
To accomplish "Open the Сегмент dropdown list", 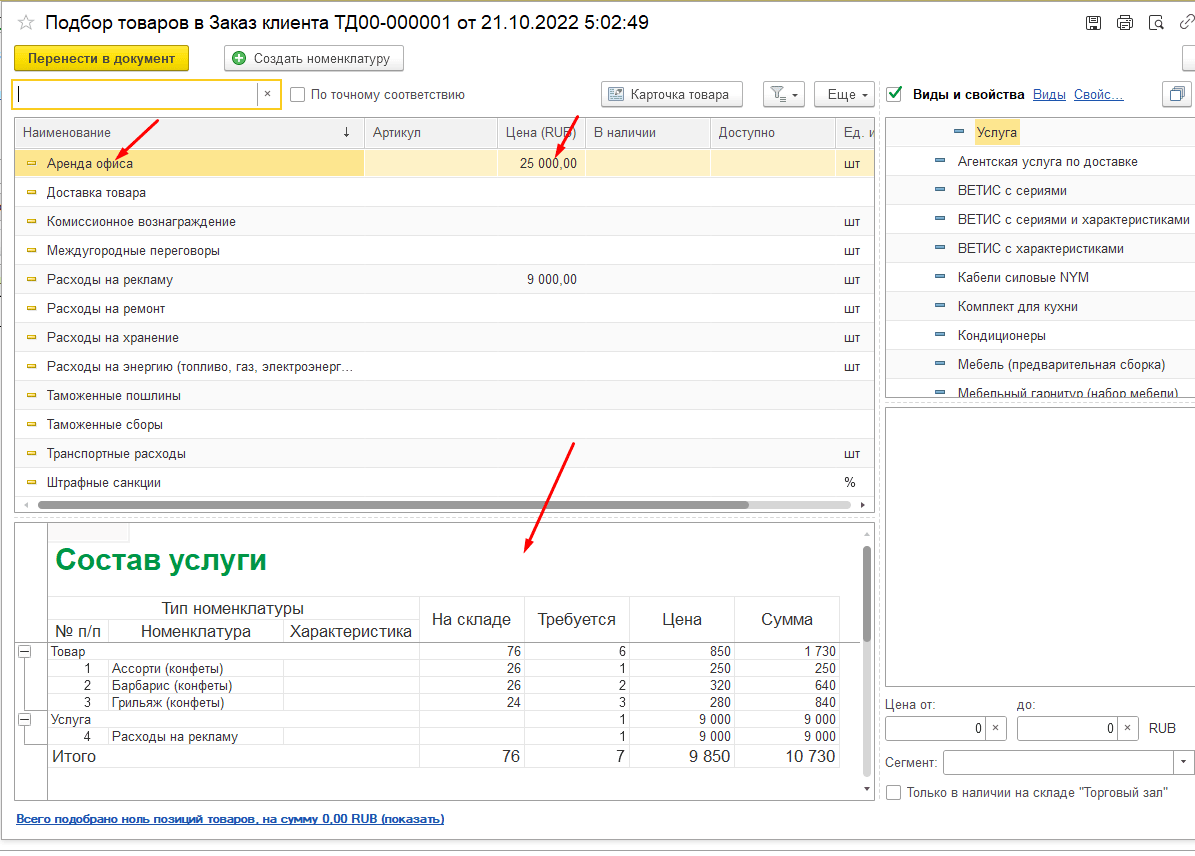I will pyautogui.click(x=1183, y=761).
